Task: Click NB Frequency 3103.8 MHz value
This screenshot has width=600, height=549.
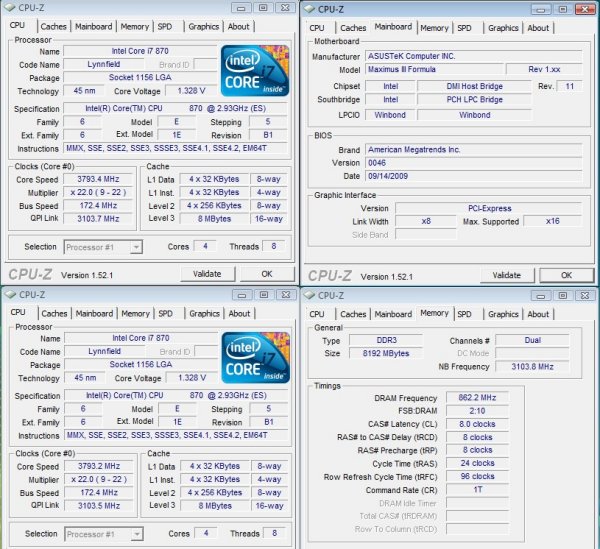Action: click(532, 367)
